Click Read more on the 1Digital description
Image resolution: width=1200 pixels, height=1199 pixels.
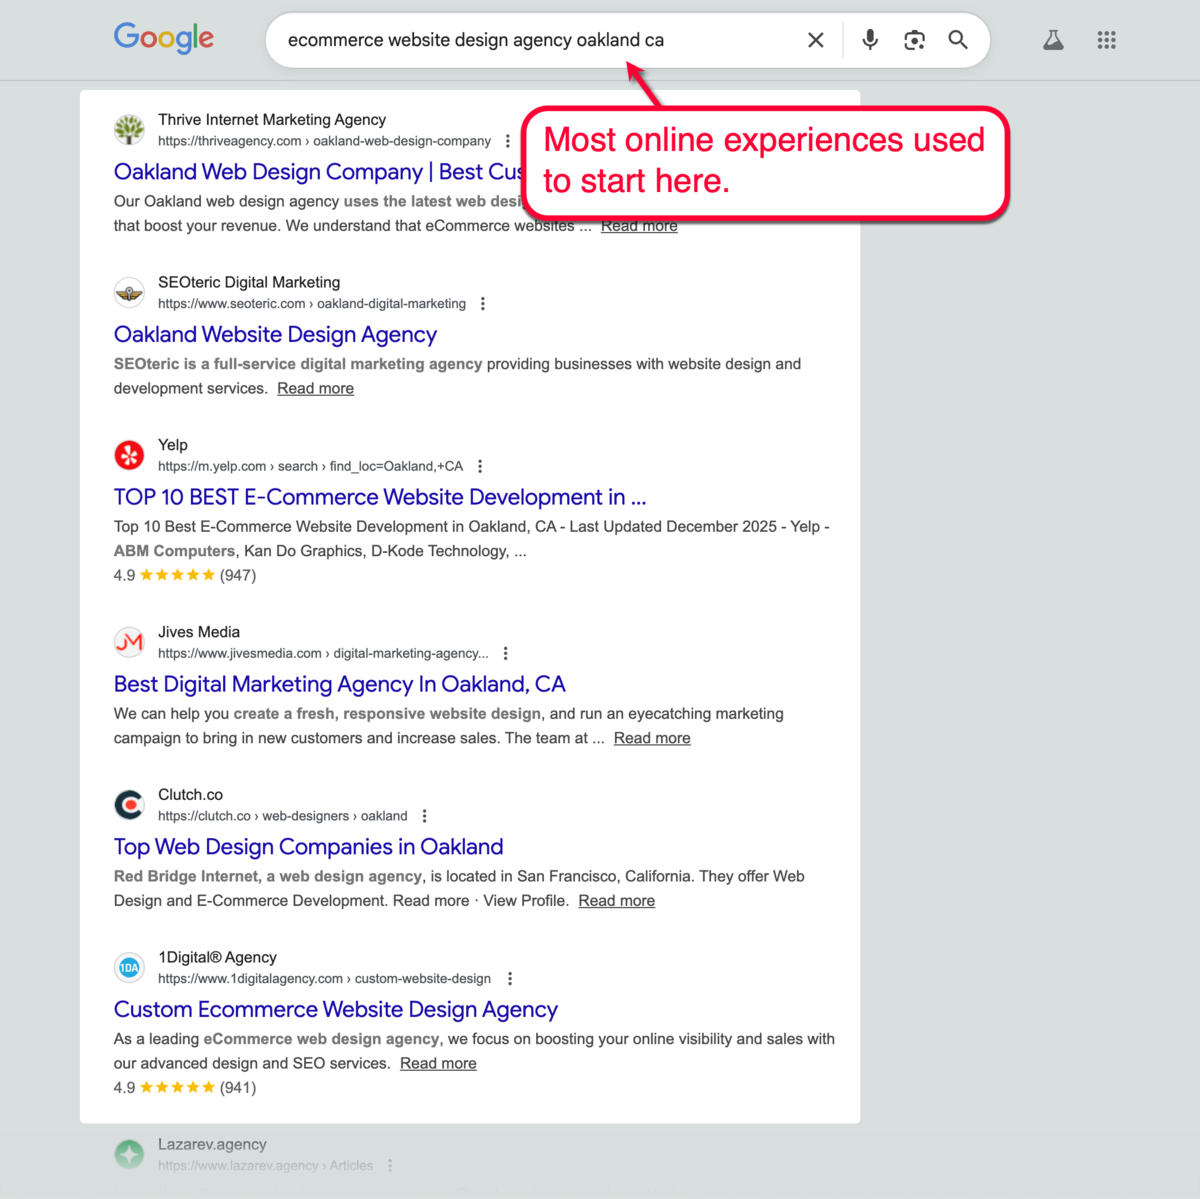point(437,1063)
